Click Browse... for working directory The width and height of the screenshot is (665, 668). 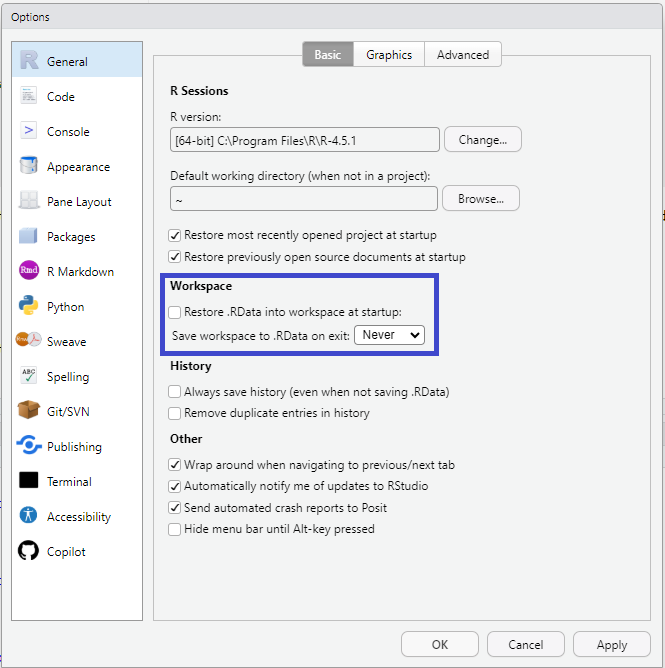481,198
